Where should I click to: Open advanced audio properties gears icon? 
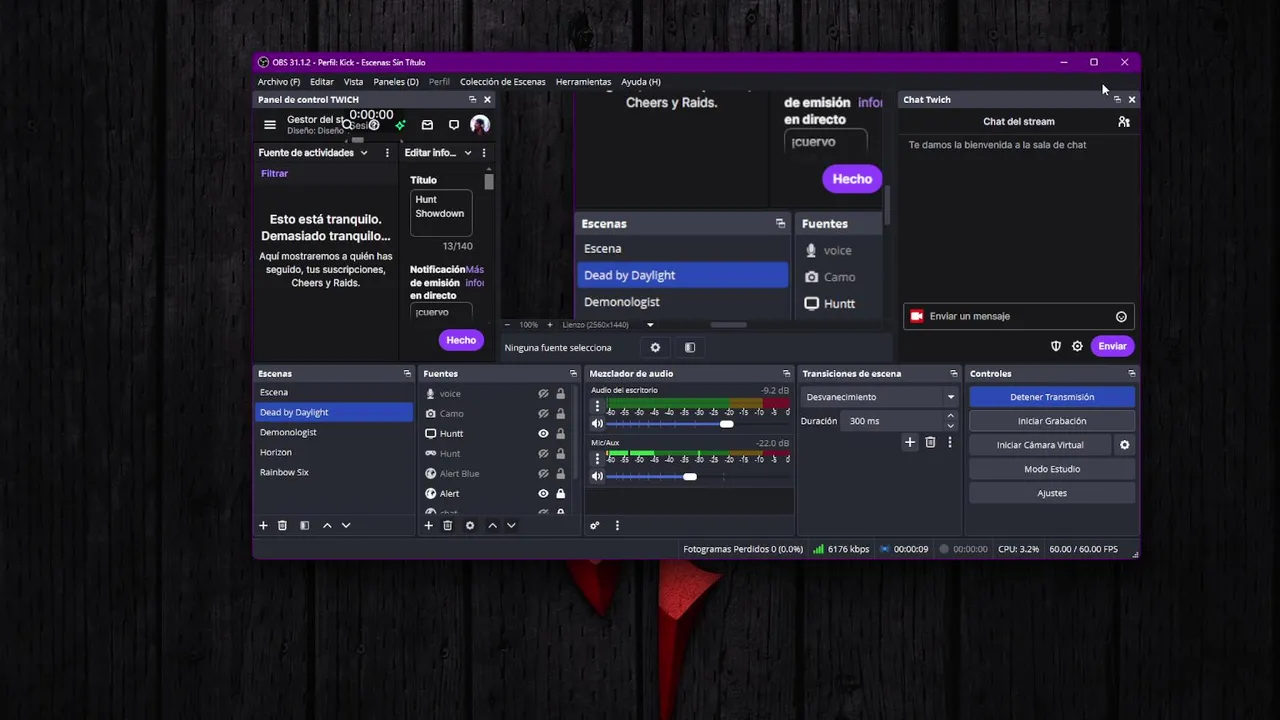tap(594, 525)
